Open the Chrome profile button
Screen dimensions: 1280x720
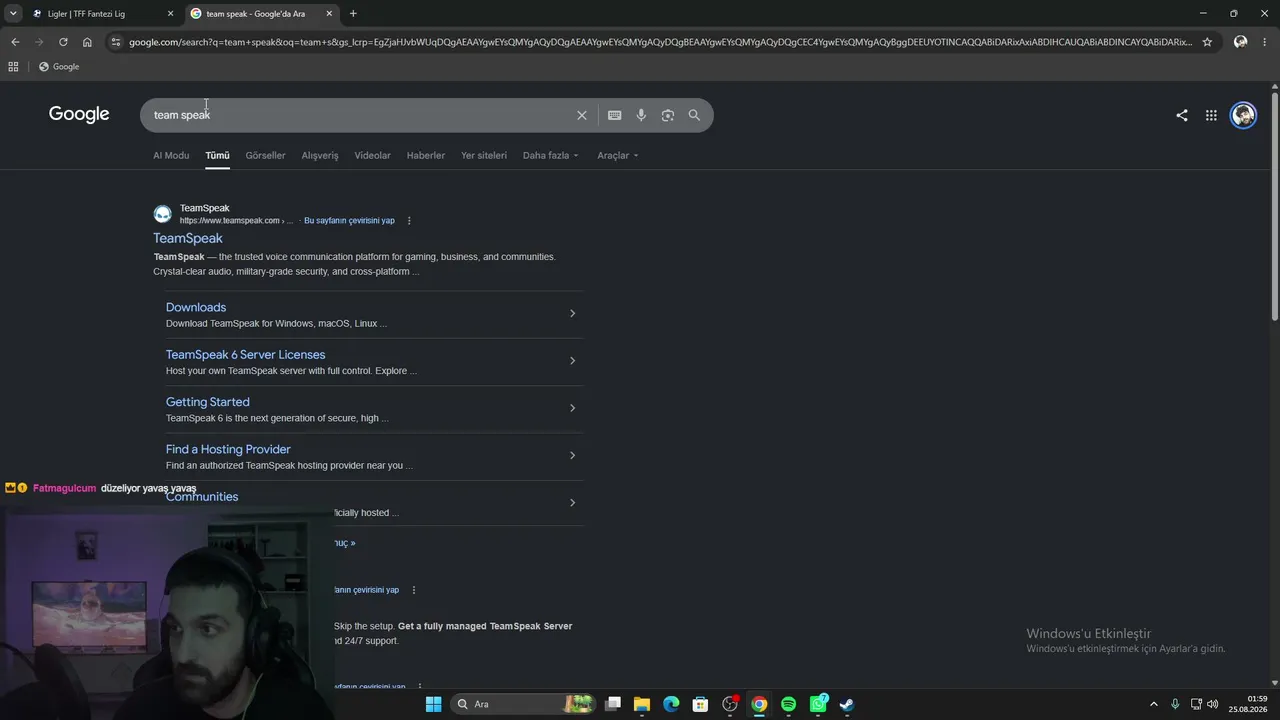1240,42
